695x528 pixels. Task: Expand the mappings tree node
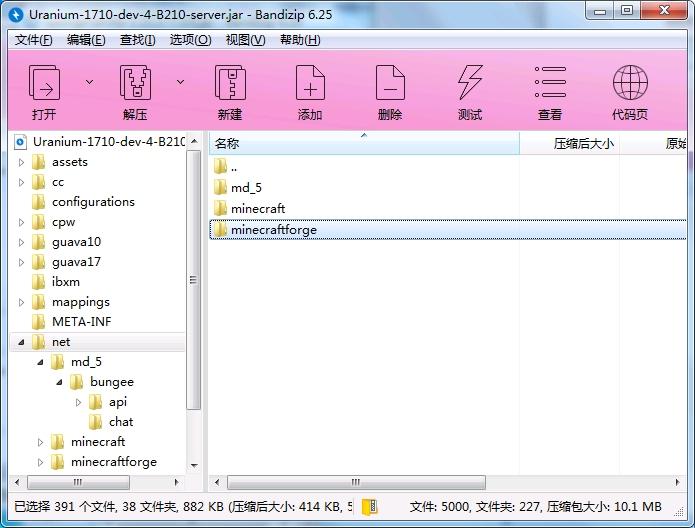point(21,303)
